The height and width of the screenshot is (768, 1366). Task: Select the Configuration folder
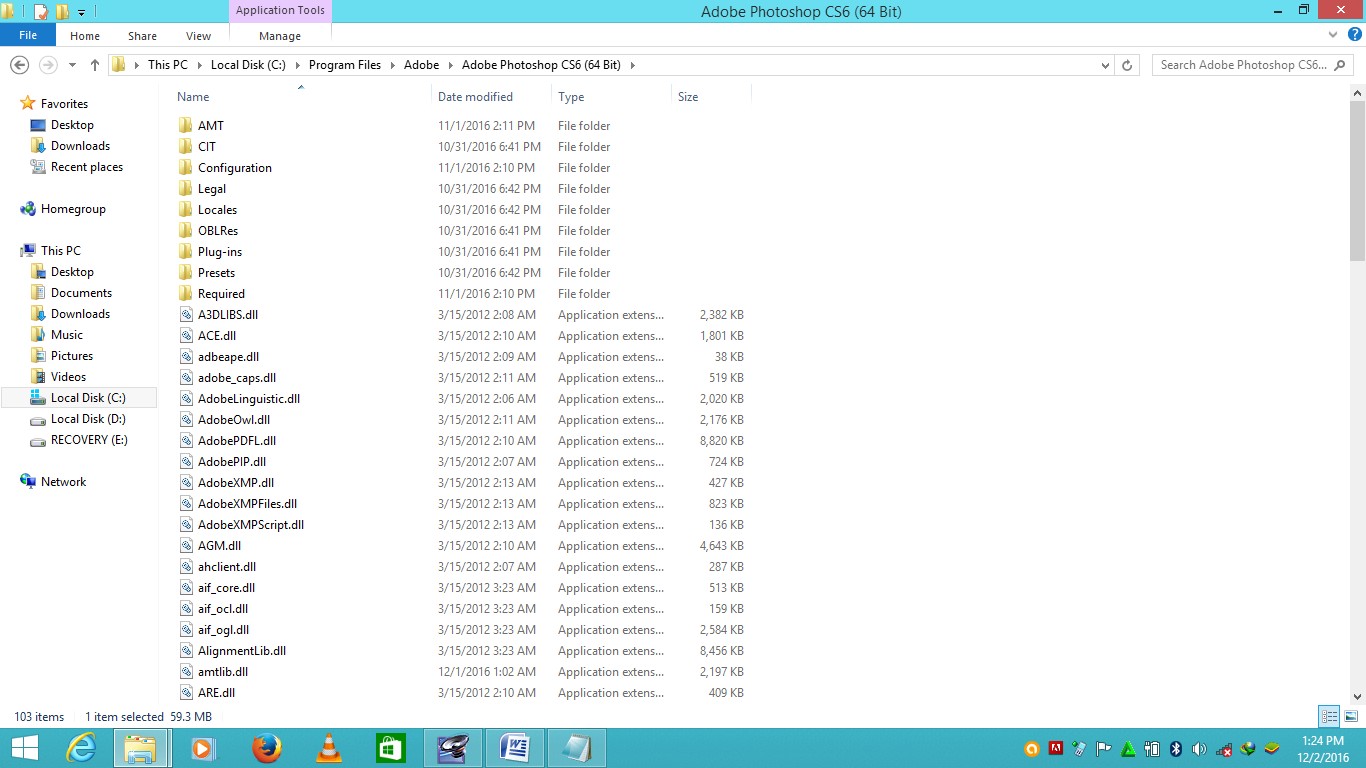[235, 168]
